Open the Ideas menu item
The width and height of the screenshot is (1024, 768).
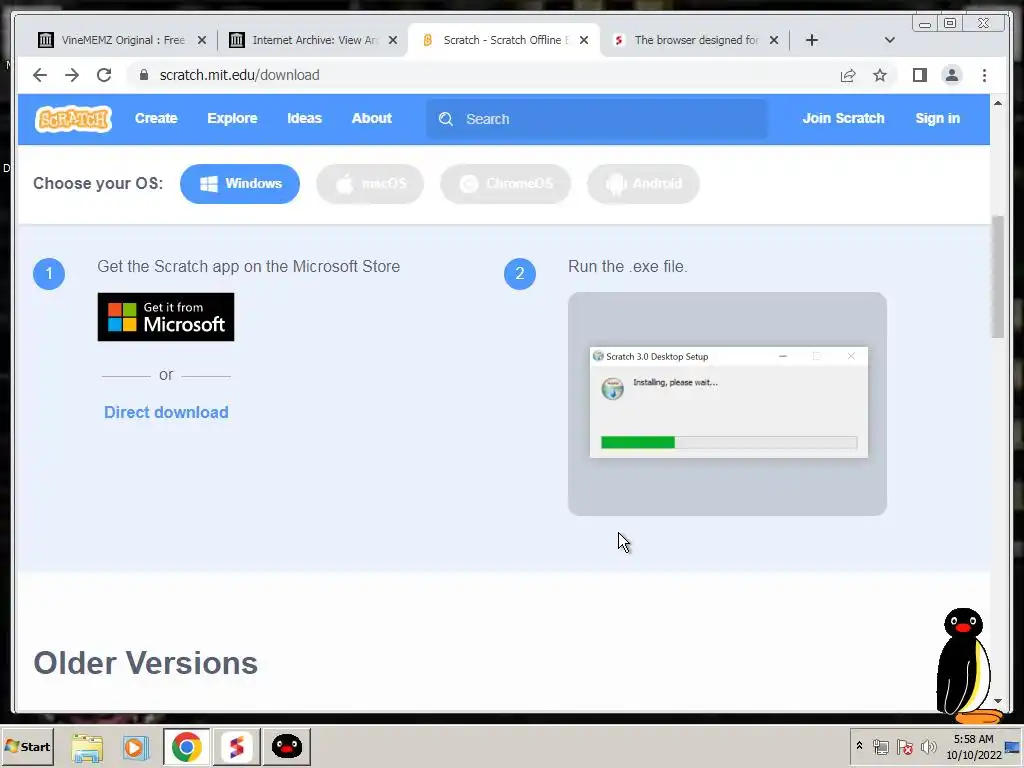pos(304,119)
